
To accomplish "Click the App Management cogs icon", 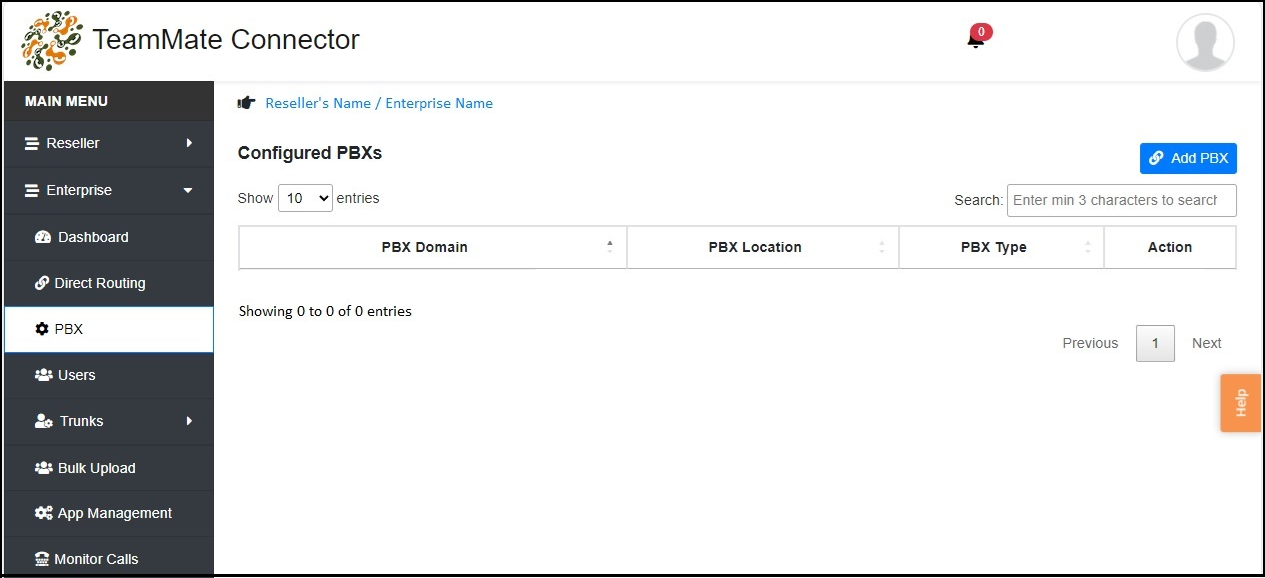I will point(43,513).
